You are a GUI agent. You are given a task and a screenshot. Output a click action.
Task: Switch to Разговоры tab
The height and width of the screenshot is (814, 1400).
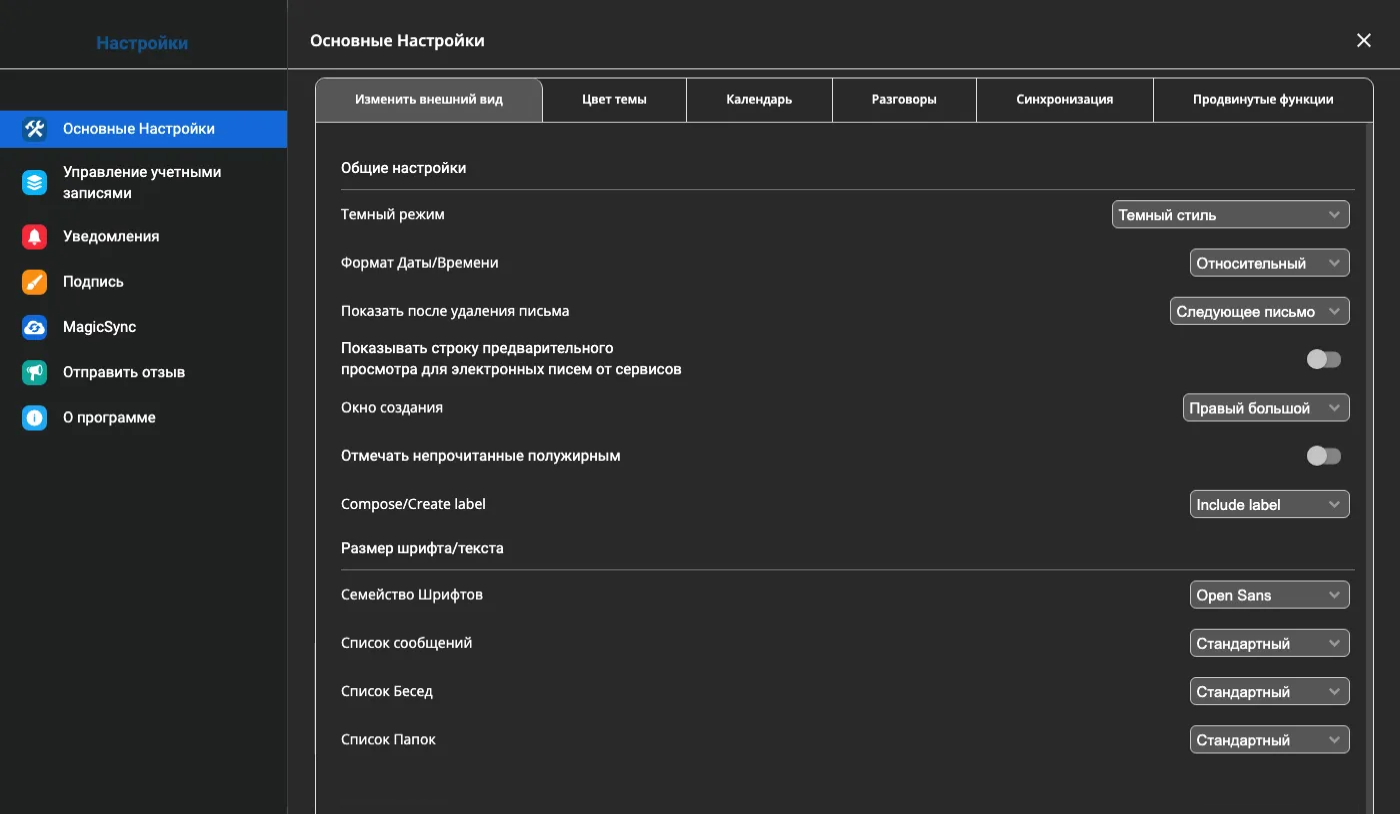tap(904, 100)
